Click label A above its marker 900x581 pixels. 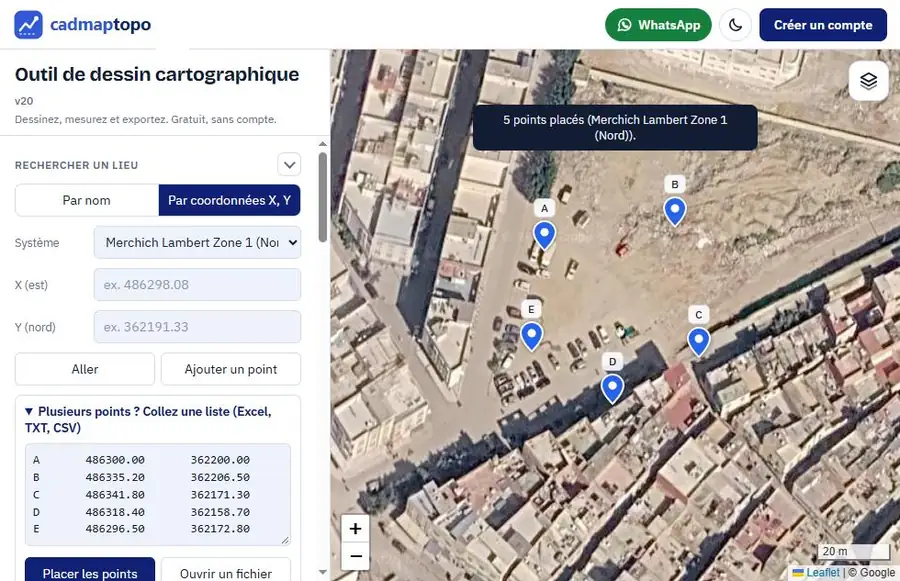[x=544, y=208]
